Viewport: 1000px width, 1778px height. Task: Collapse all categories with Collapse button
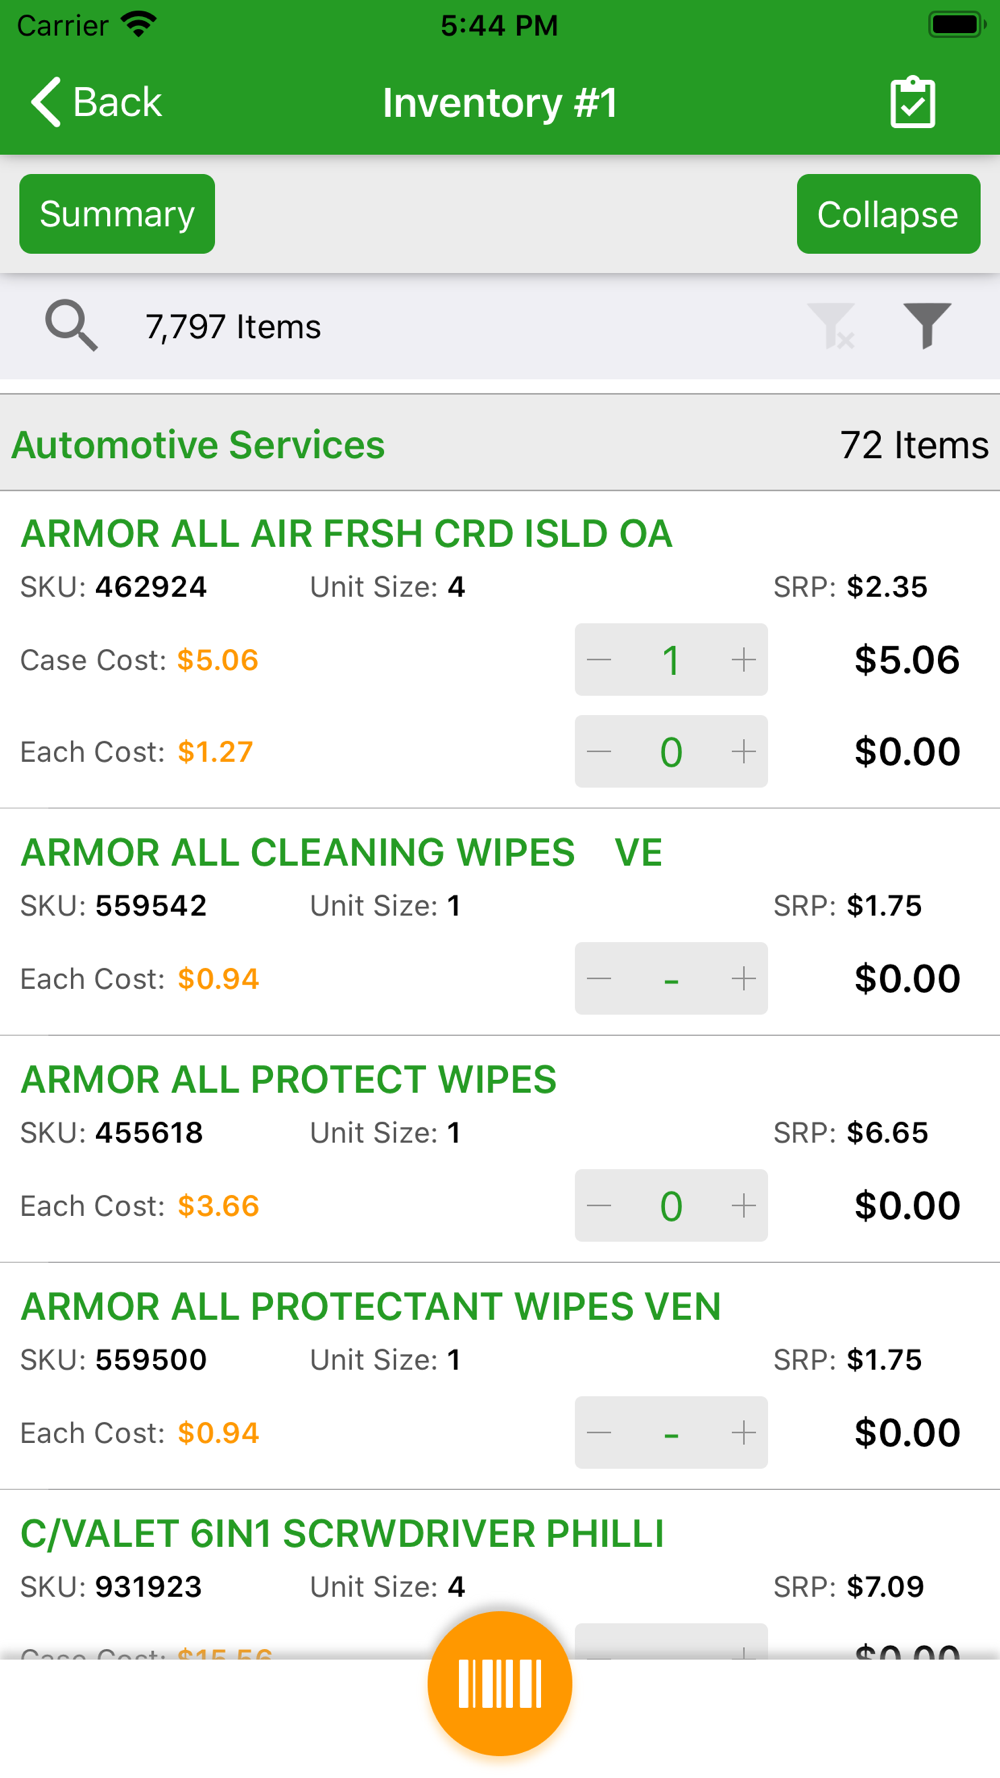click(x=887, y=214)
